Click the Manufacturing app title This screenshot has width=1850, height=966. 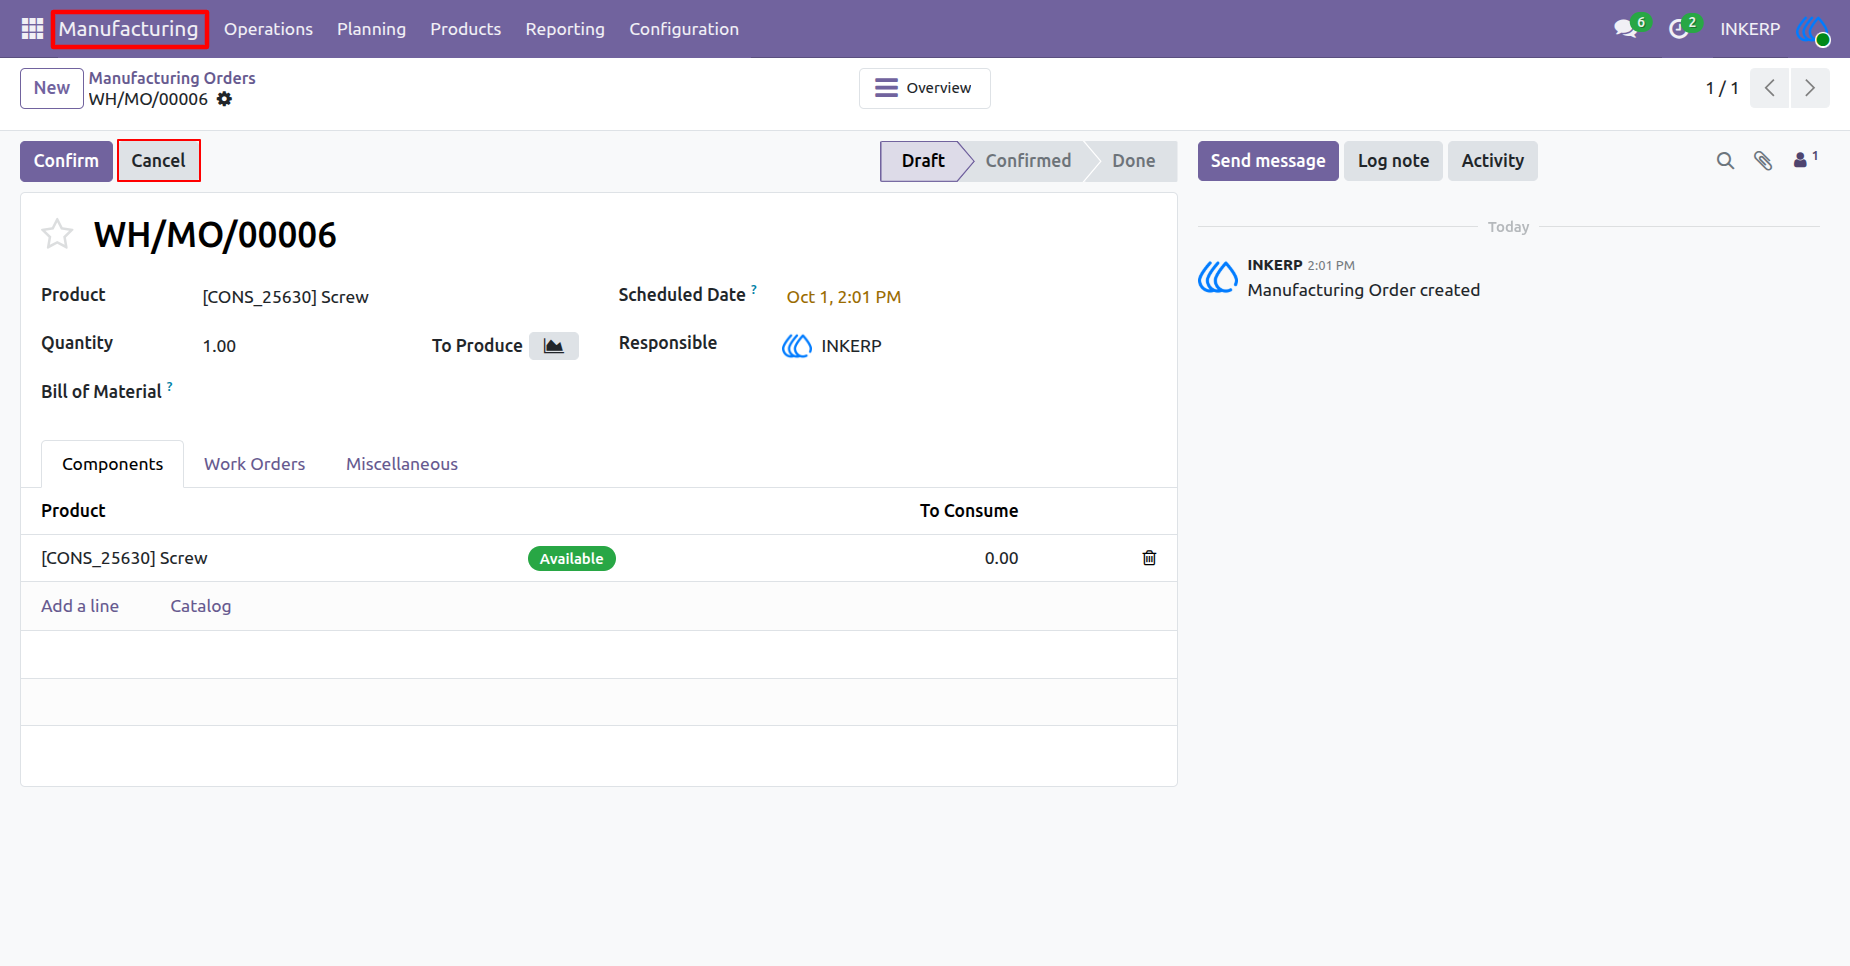tap(129, 29)
